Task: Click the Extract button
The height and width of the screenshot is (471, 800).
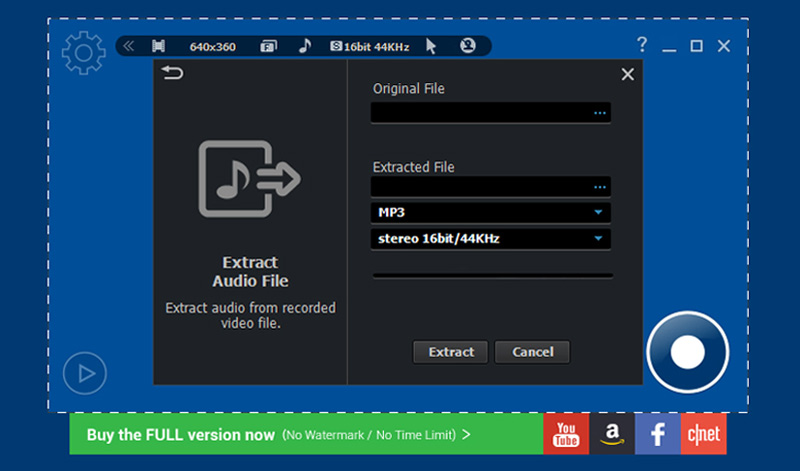Action: coord(451,352)
